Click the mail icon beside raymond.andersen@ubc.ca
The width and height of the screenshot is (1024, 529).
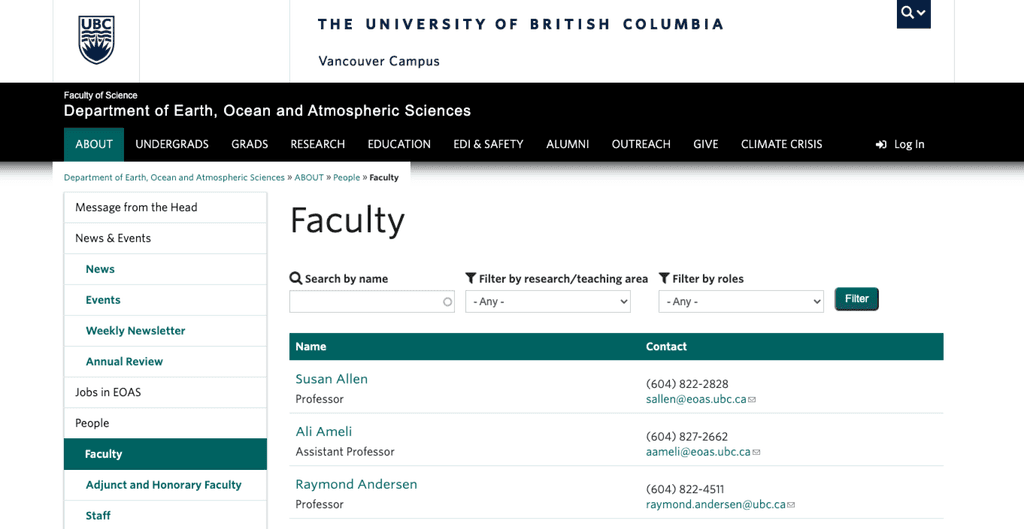click(x=792, y=505)
